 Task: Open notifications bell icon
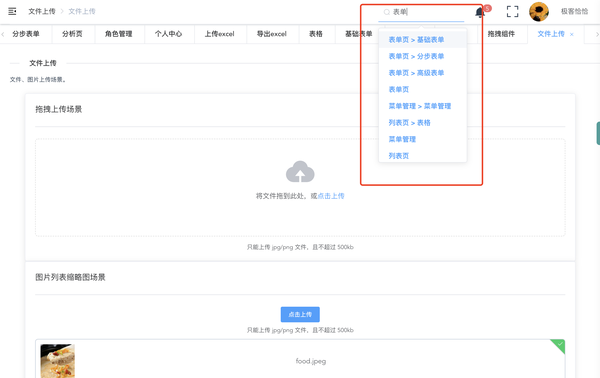[480, 12]
